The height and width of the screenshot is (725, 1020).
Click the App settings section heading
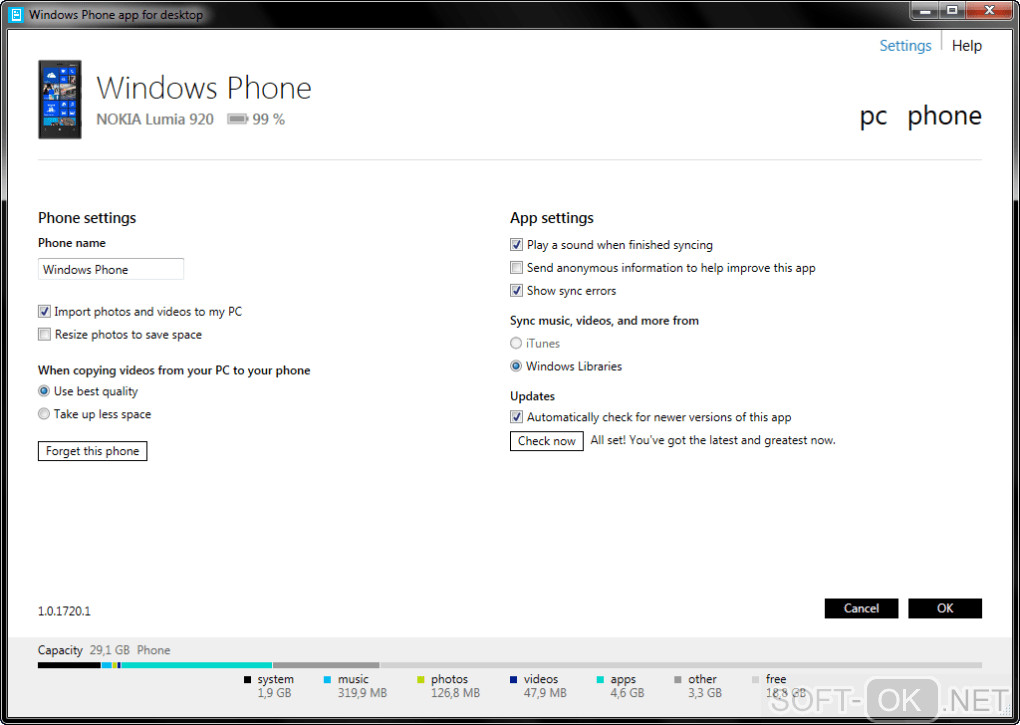(552, 218)
